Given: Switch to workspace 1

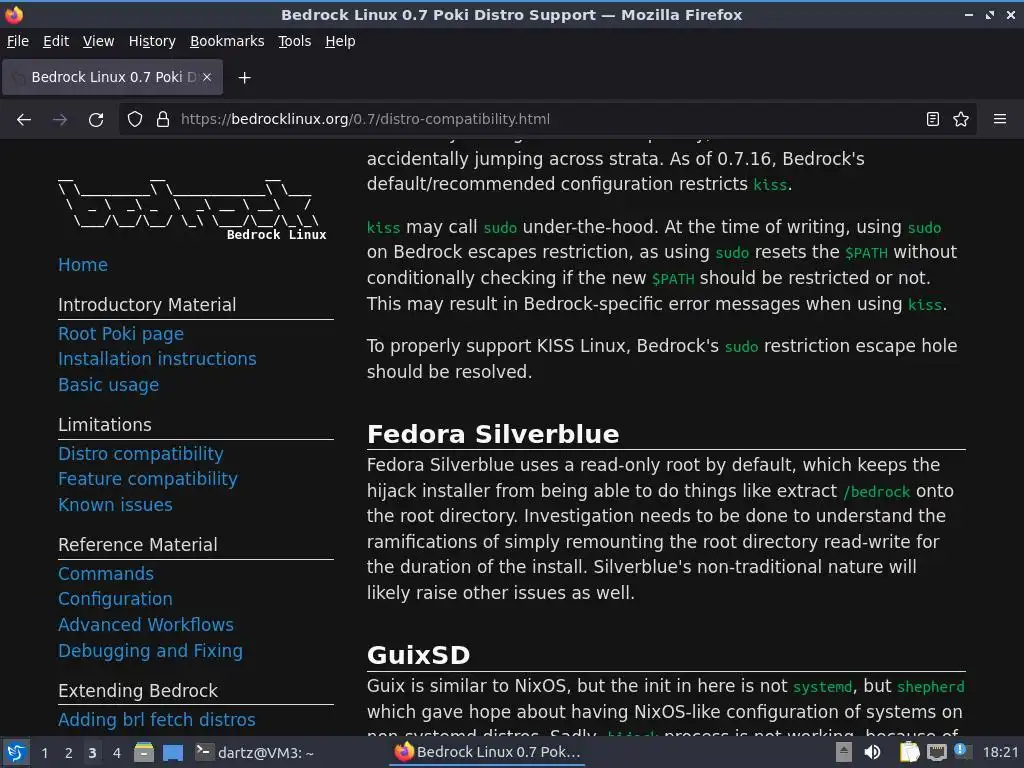Looking at the screenshot, I should tap(44, 753).
